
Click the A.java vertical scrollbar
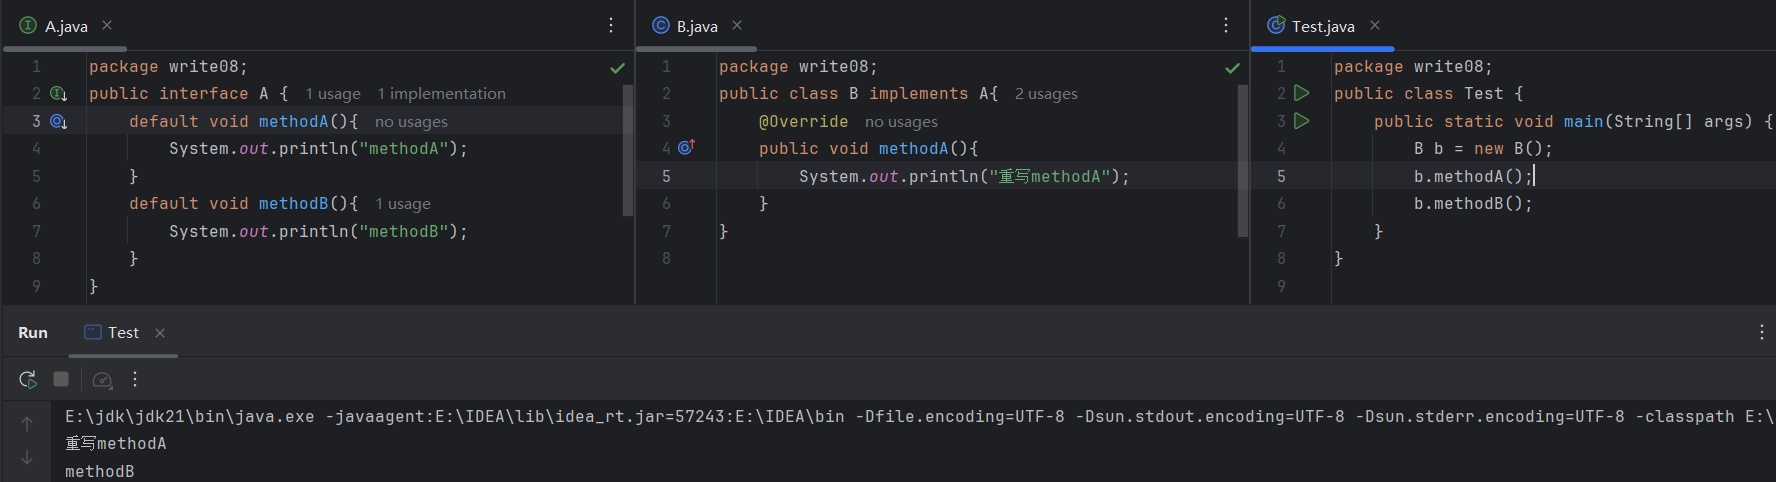628,150
